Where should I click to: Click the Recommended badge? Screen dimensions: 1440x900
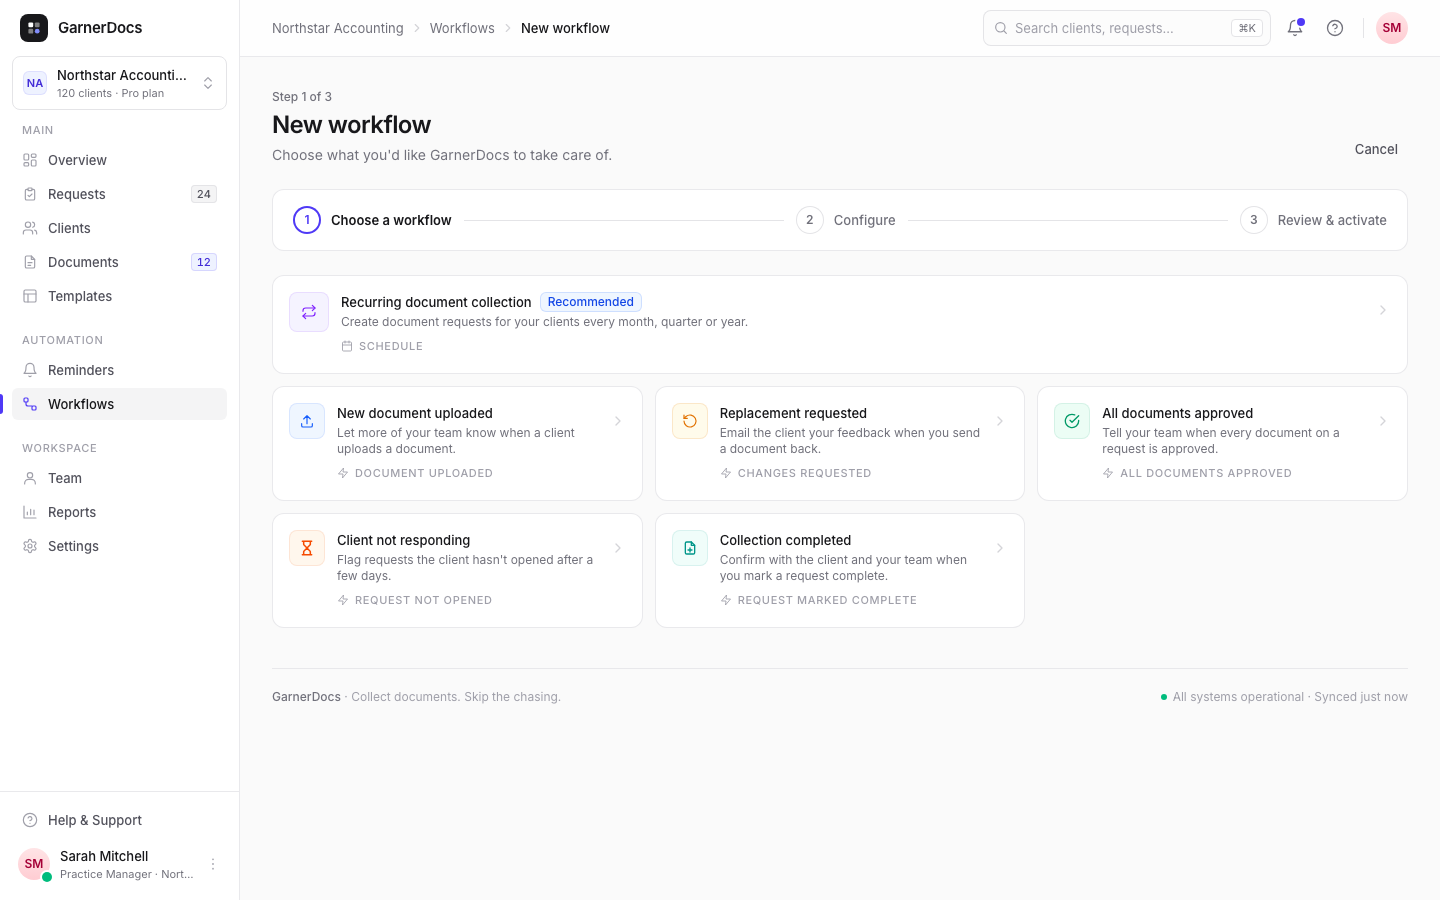(x=591, y=302)
